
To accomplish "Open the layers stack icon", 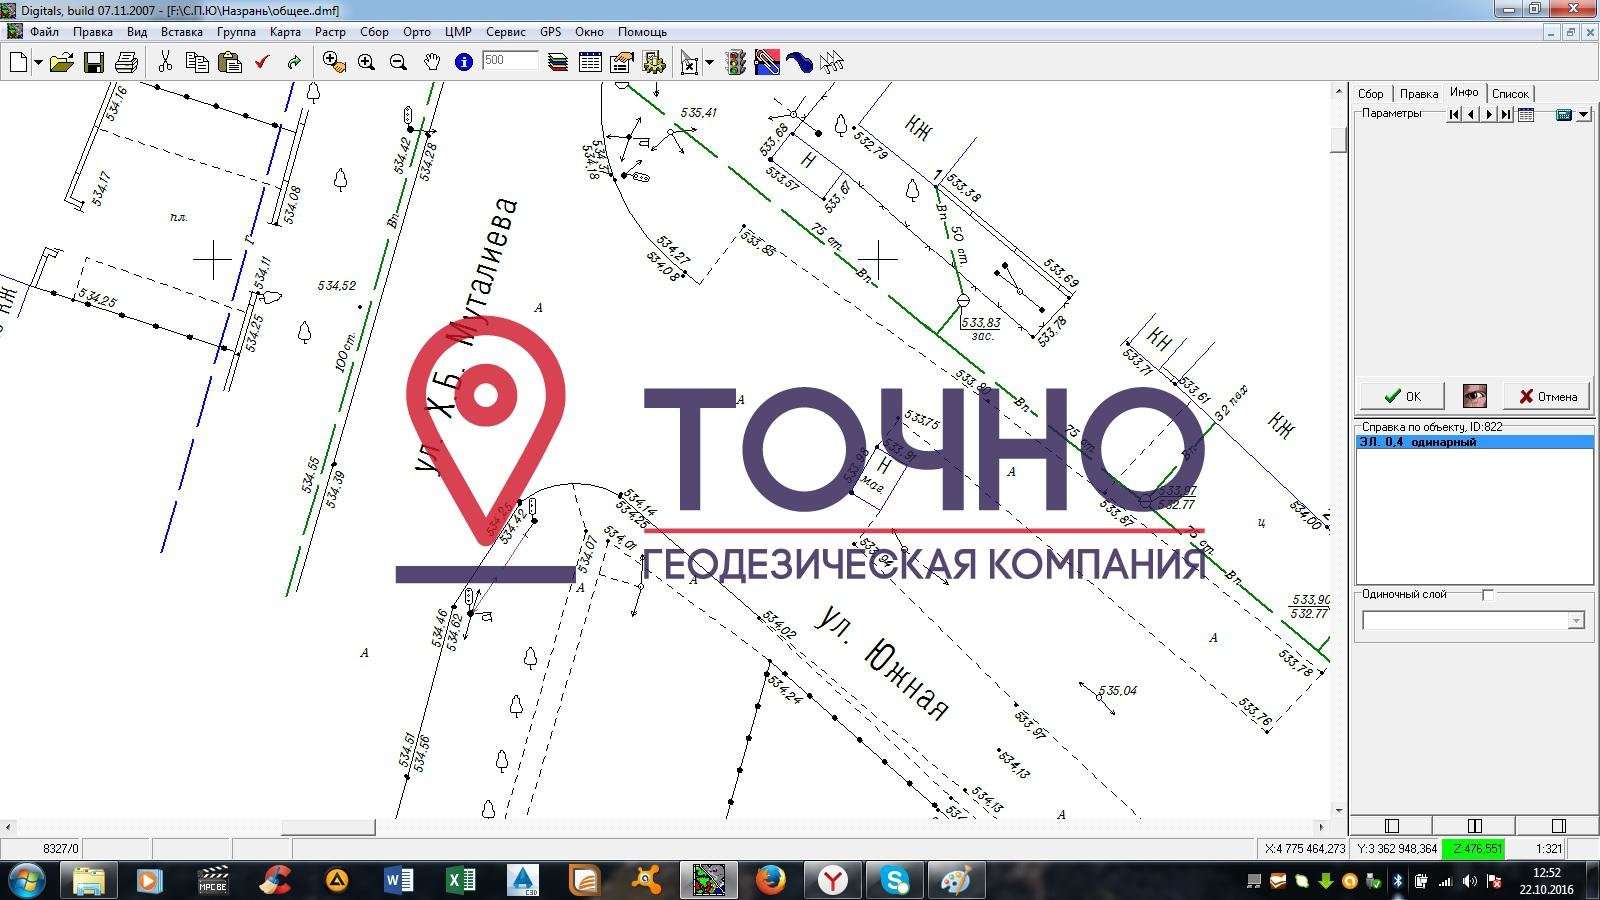I will click(558, 62).
